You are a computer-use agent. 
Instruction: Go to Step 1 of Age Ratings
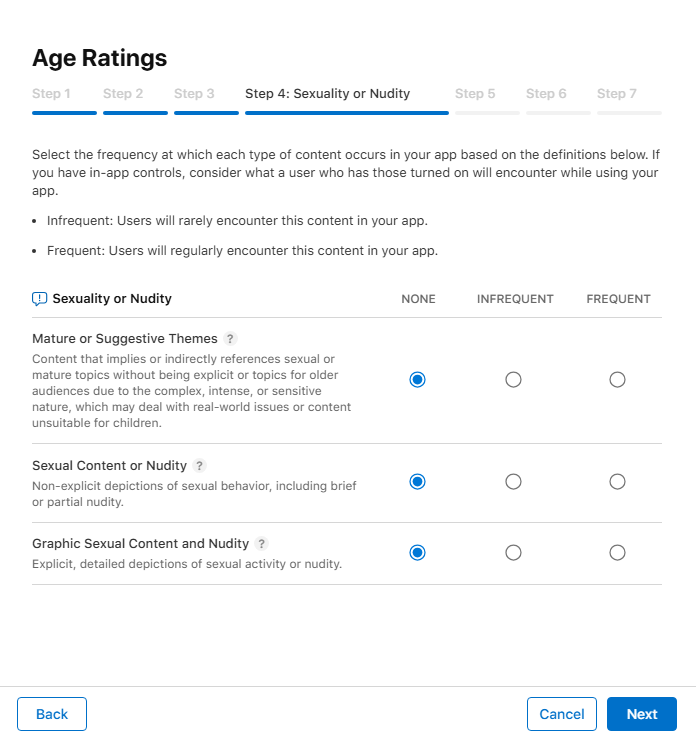(52, 94)
